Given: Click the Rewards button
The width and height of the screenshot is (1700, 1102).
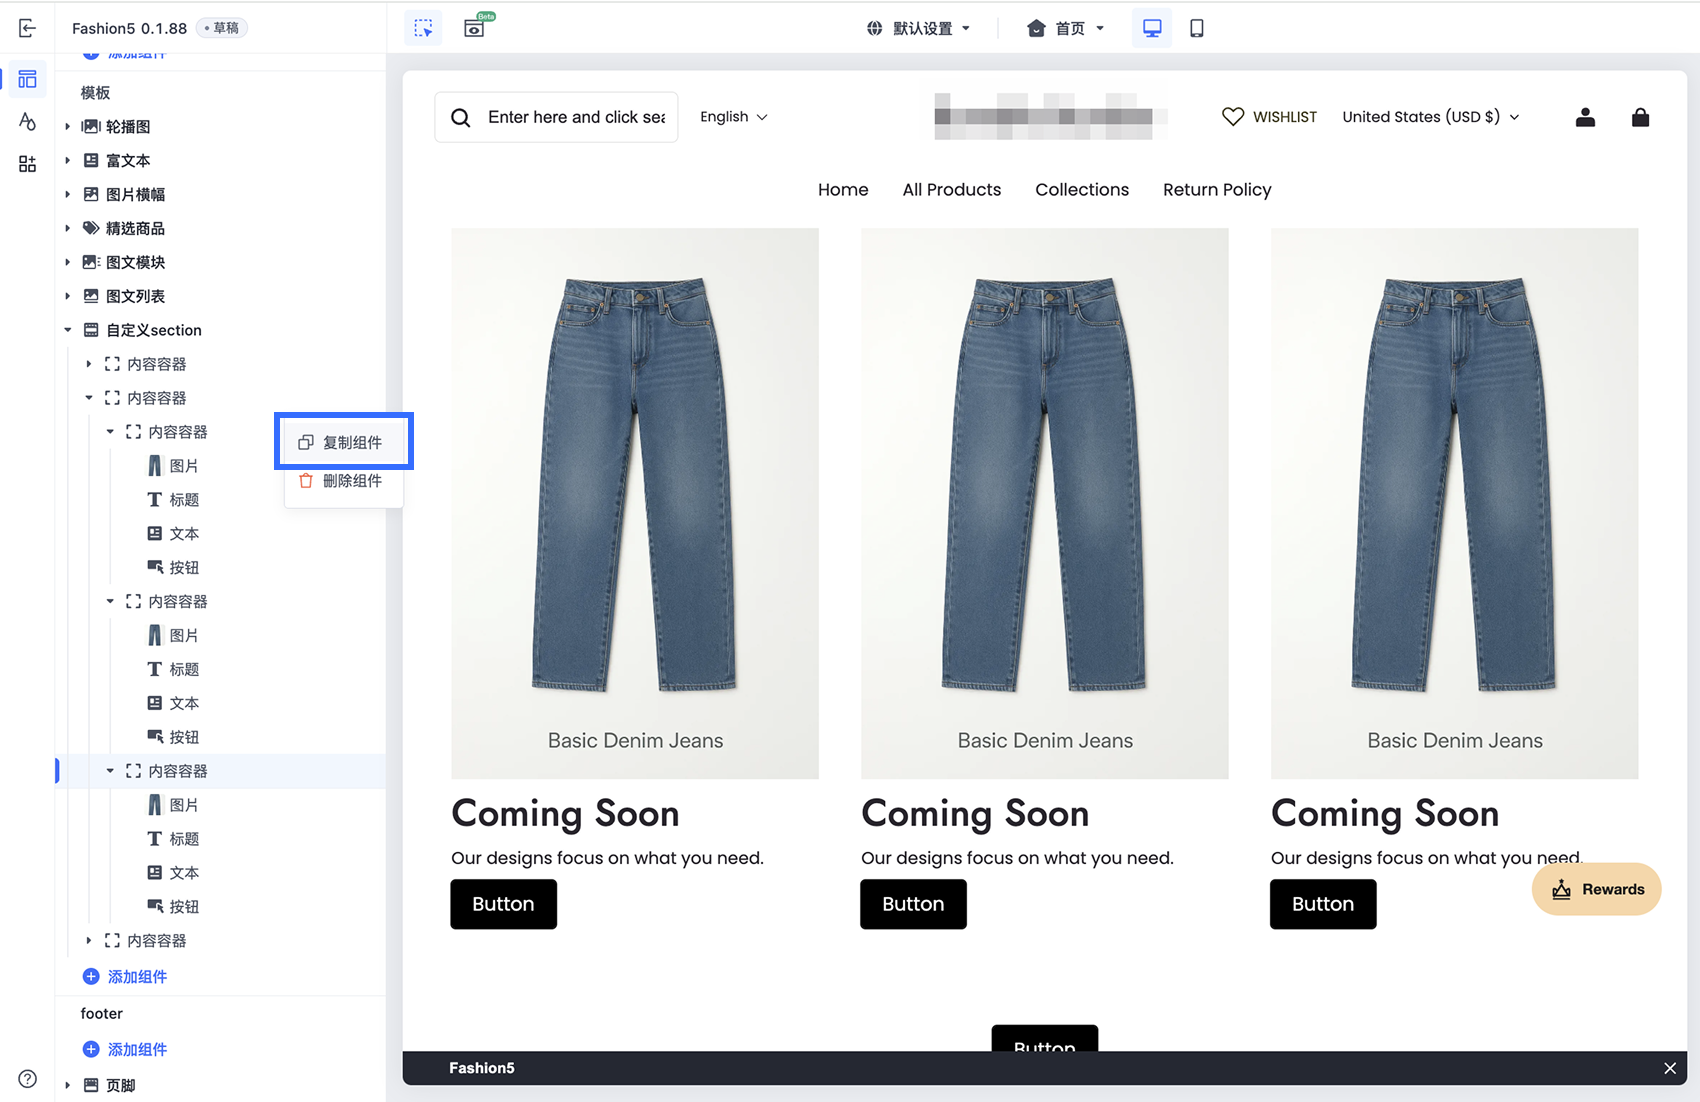Looking at the screenshot, I should 1597,889.
